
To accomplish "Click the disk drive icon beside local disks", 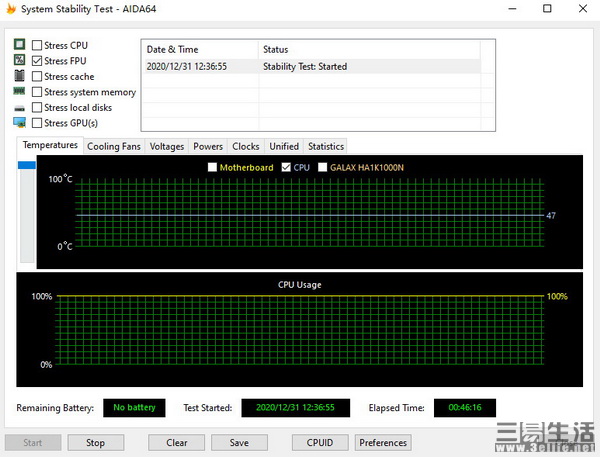I will [19, 108].
